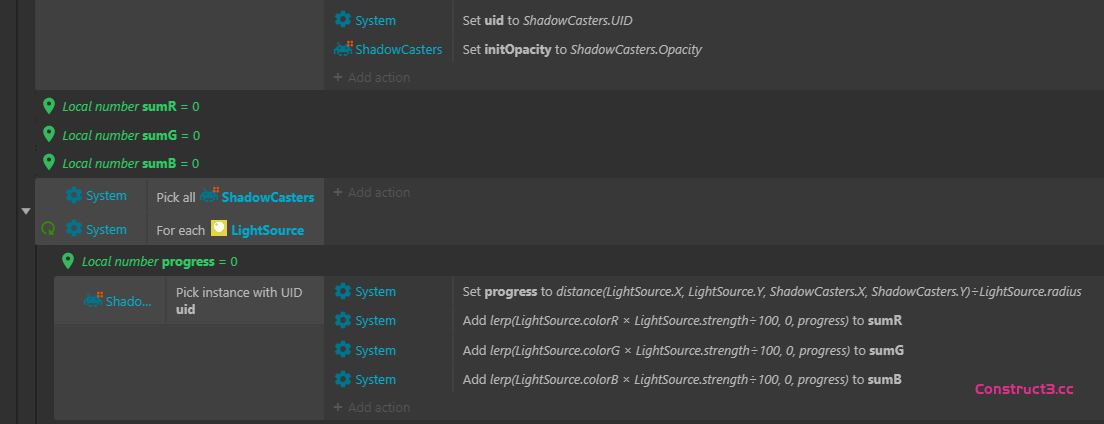Click the yellow LightSource object icon

219,229
